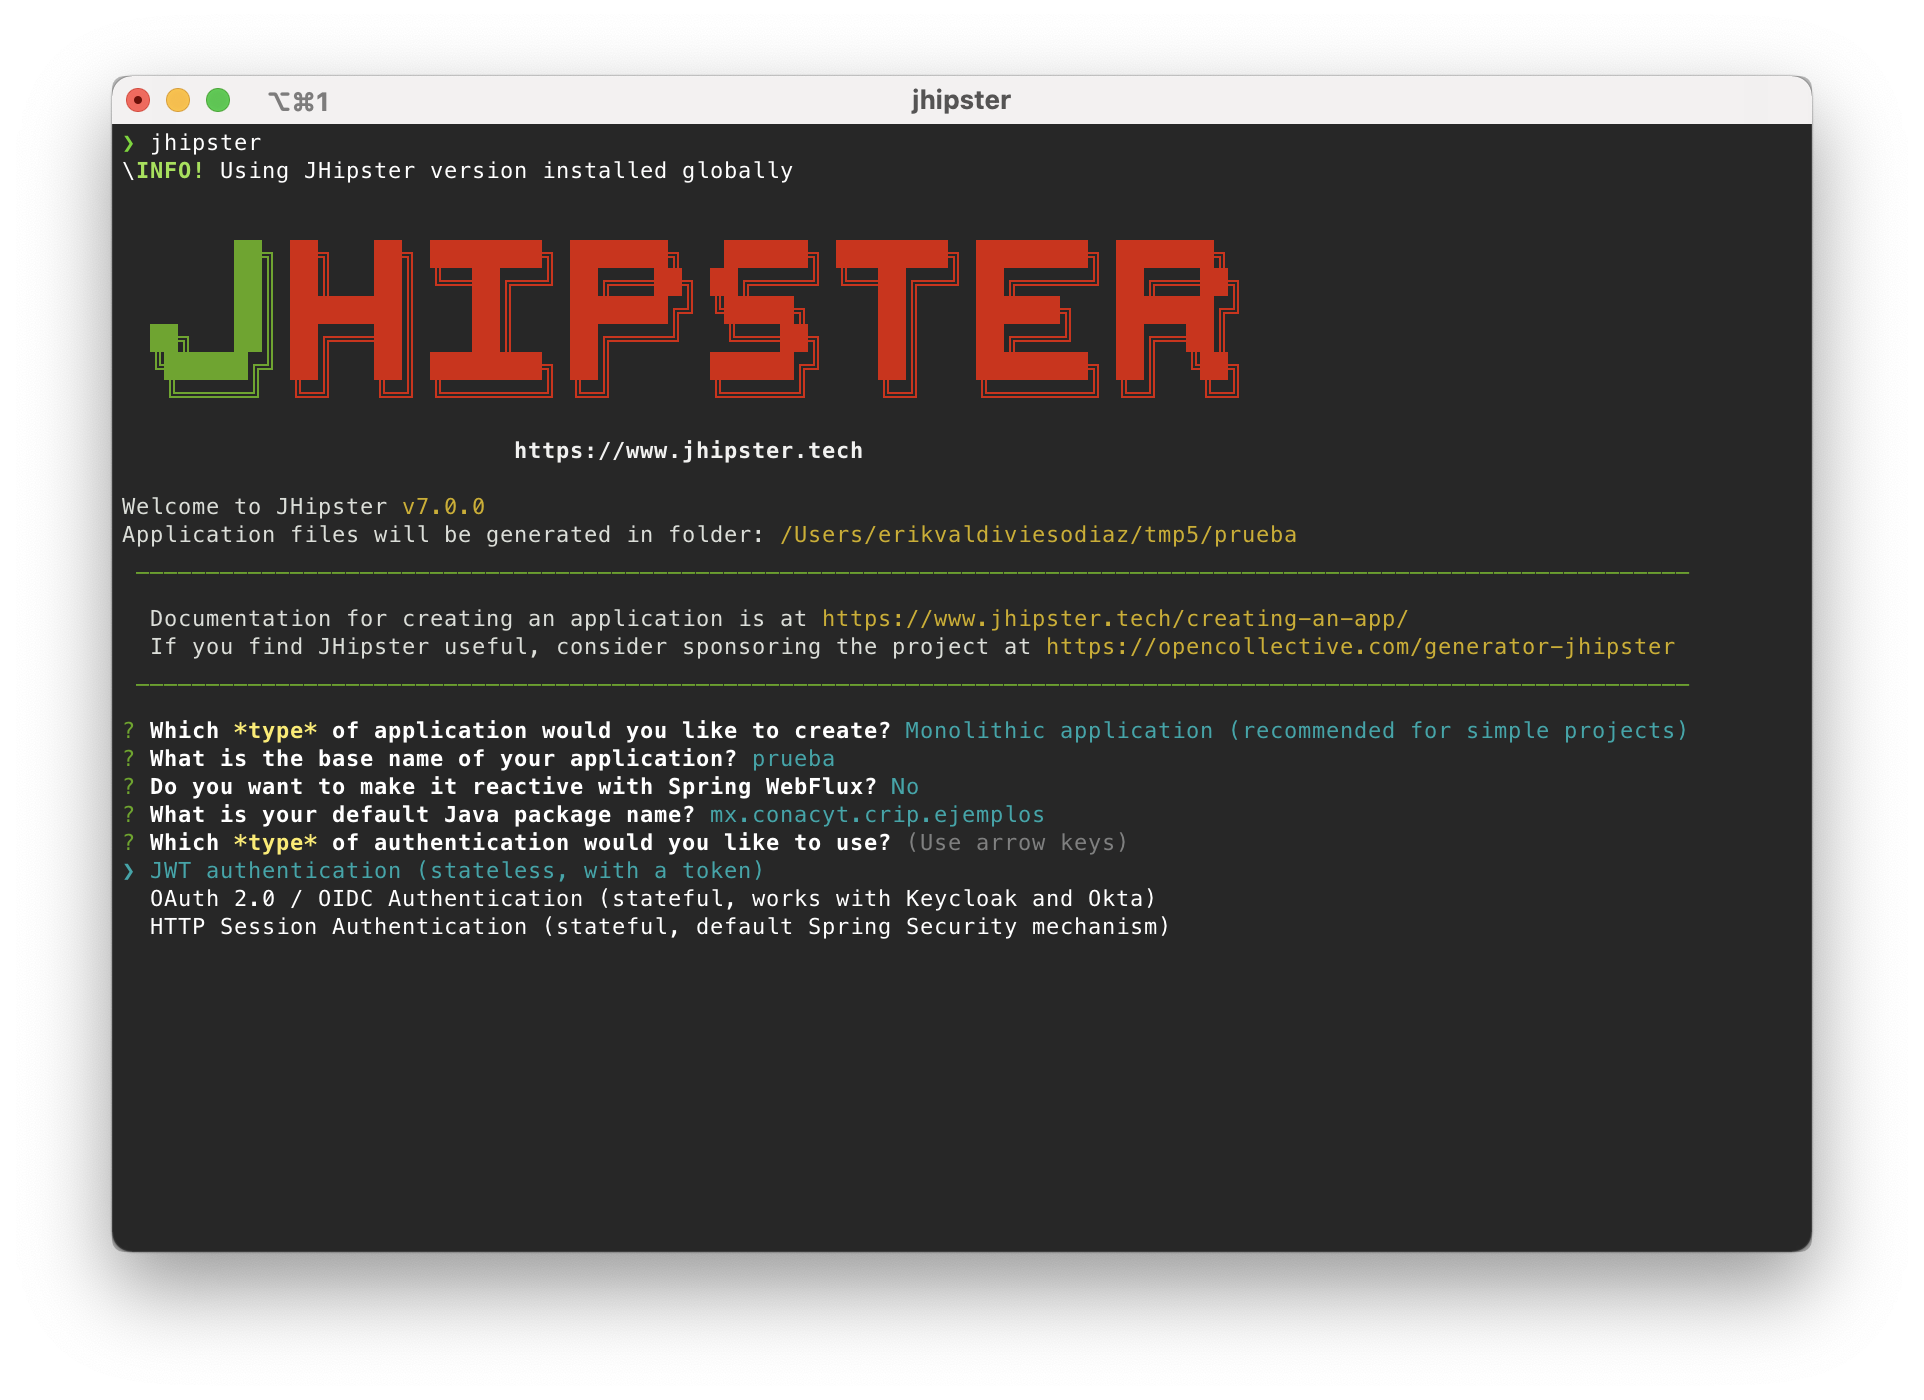Click the question about authentication type
Screen dimensions: 1924x1400
[520, 843]
